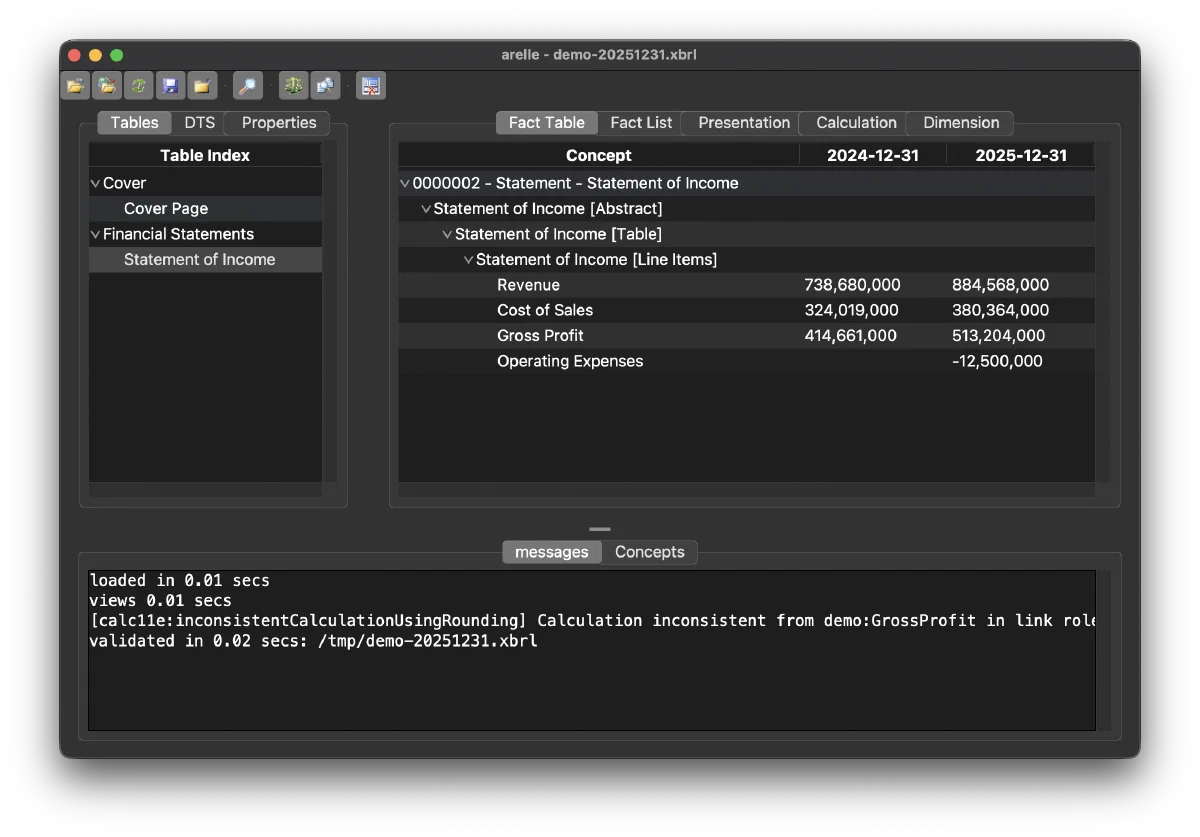This screenshot has width=1200, height=837.
Task: Switch to the DTS tab
Action: point(199,123)
